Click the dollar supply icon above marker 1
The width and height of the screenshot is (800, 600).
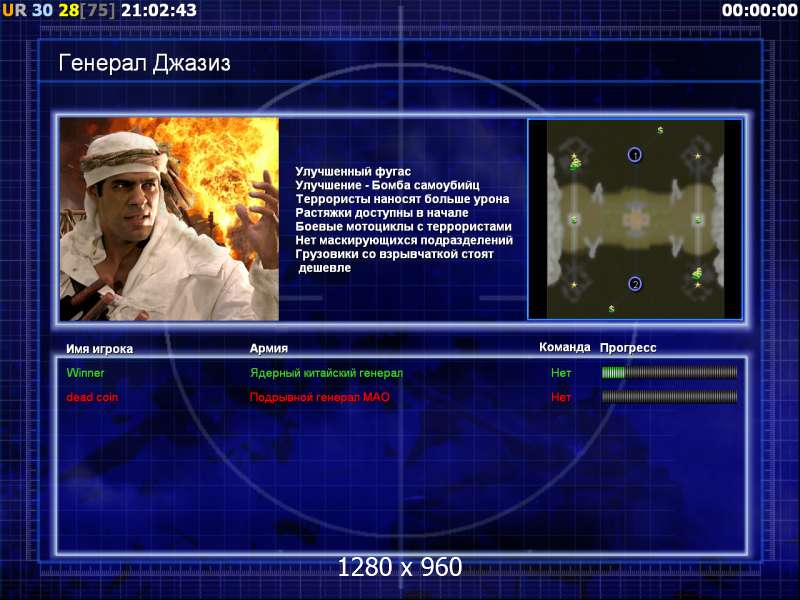coord(660,130)
